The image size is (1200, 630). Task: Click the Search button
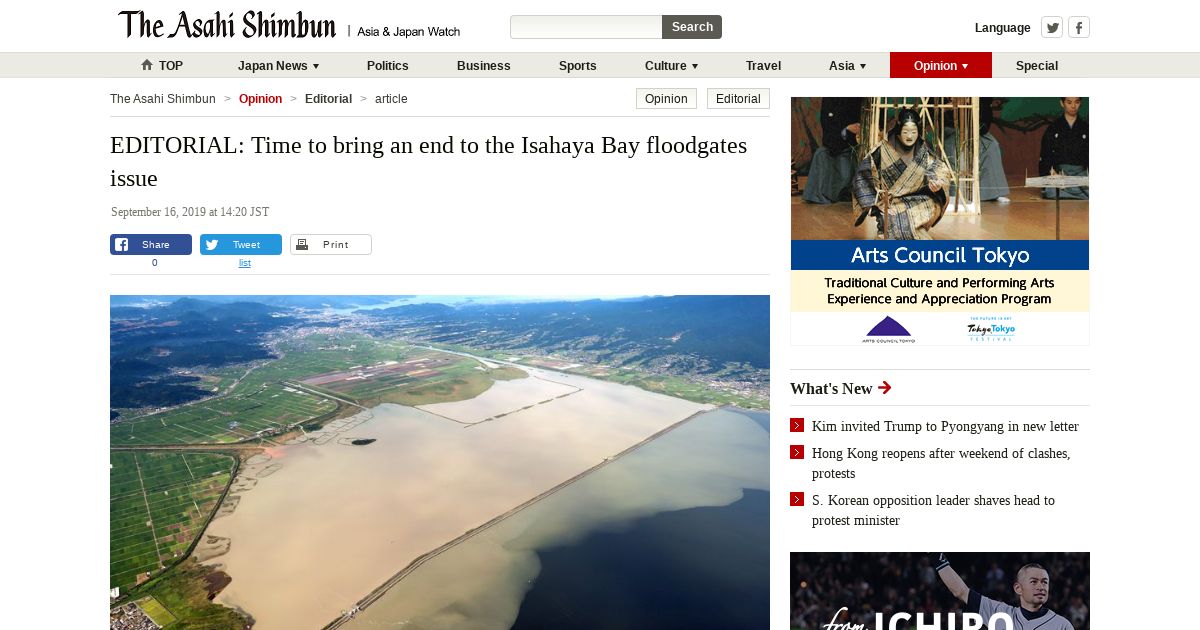click(x=692, y=27)
